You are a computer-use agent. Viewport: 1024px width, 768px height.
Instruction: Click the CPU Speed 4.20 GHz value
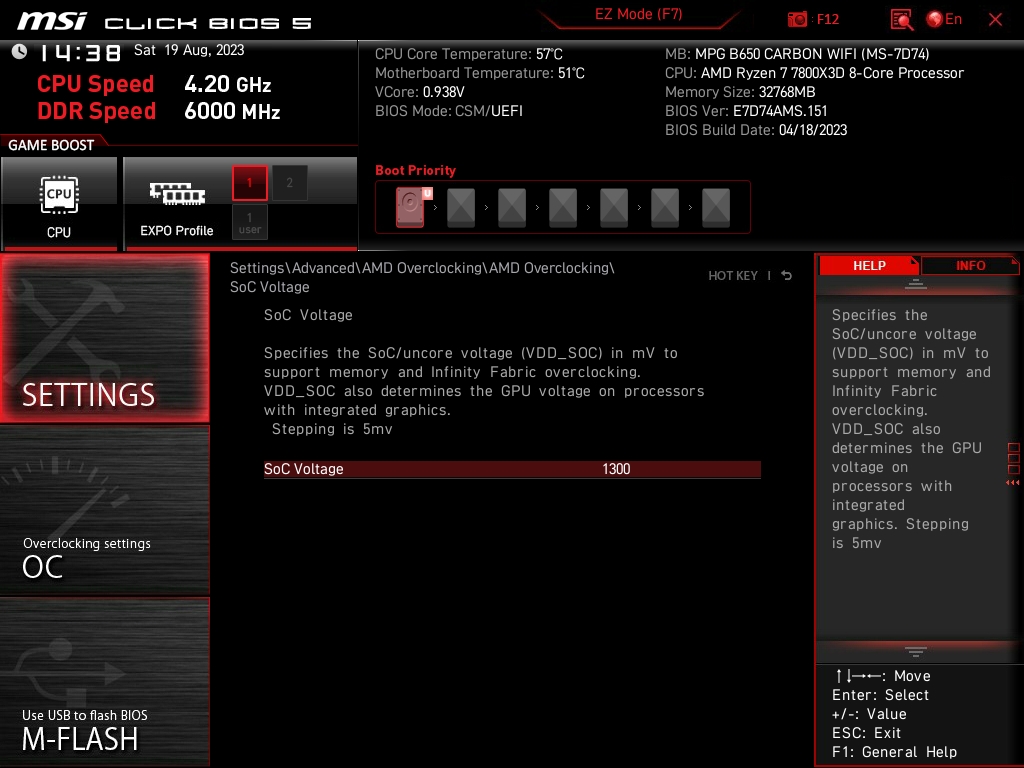[x=227, y=84]
